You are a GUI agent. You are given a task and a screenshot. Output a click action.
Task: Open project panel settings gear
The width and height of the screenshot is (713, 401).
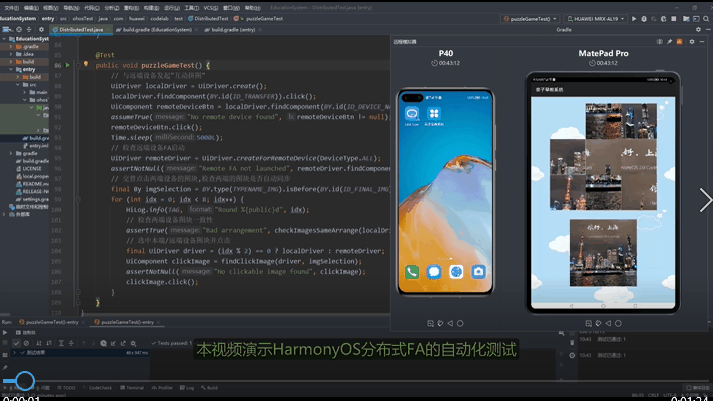(41, 30)
